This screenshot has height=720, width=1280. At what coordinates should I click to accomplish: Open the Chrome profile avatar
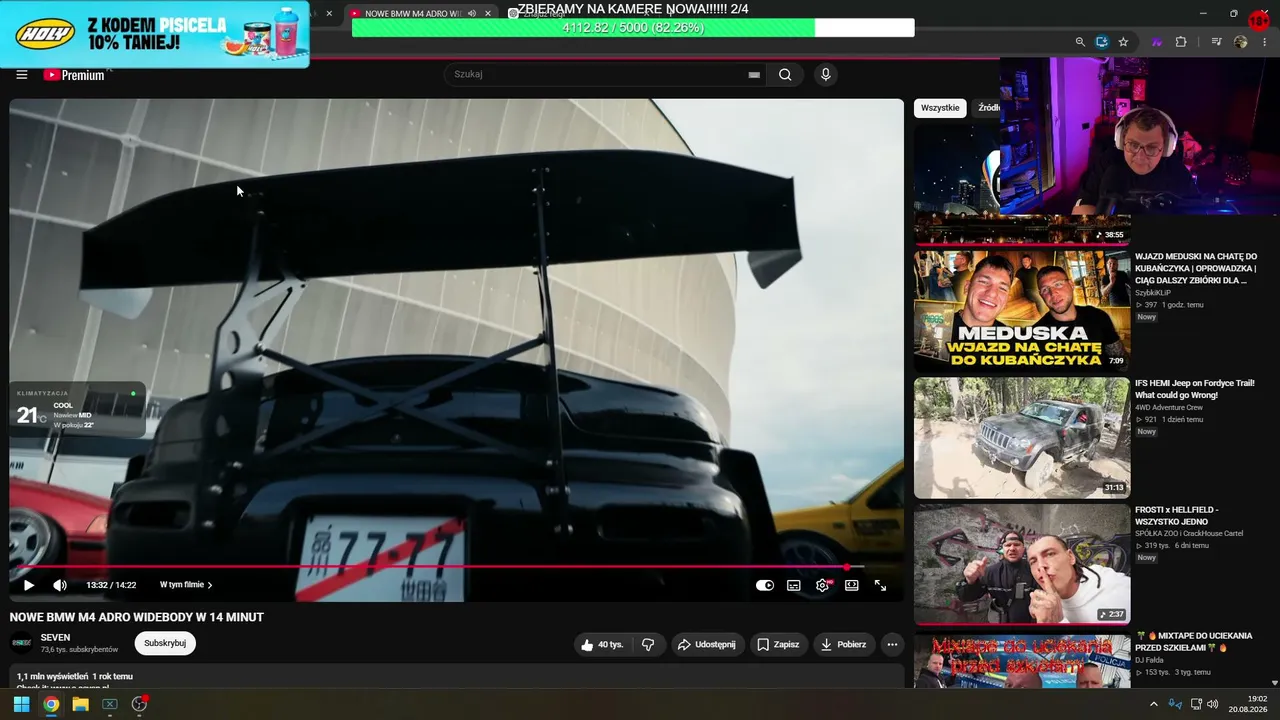tap(1241, 42)
